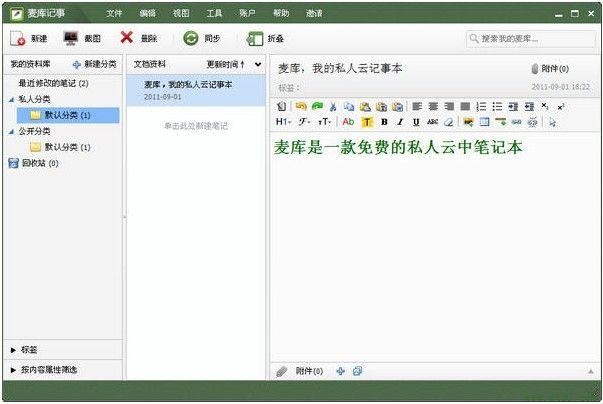Open the note list sort dropdown arrow

click(258, 65)
